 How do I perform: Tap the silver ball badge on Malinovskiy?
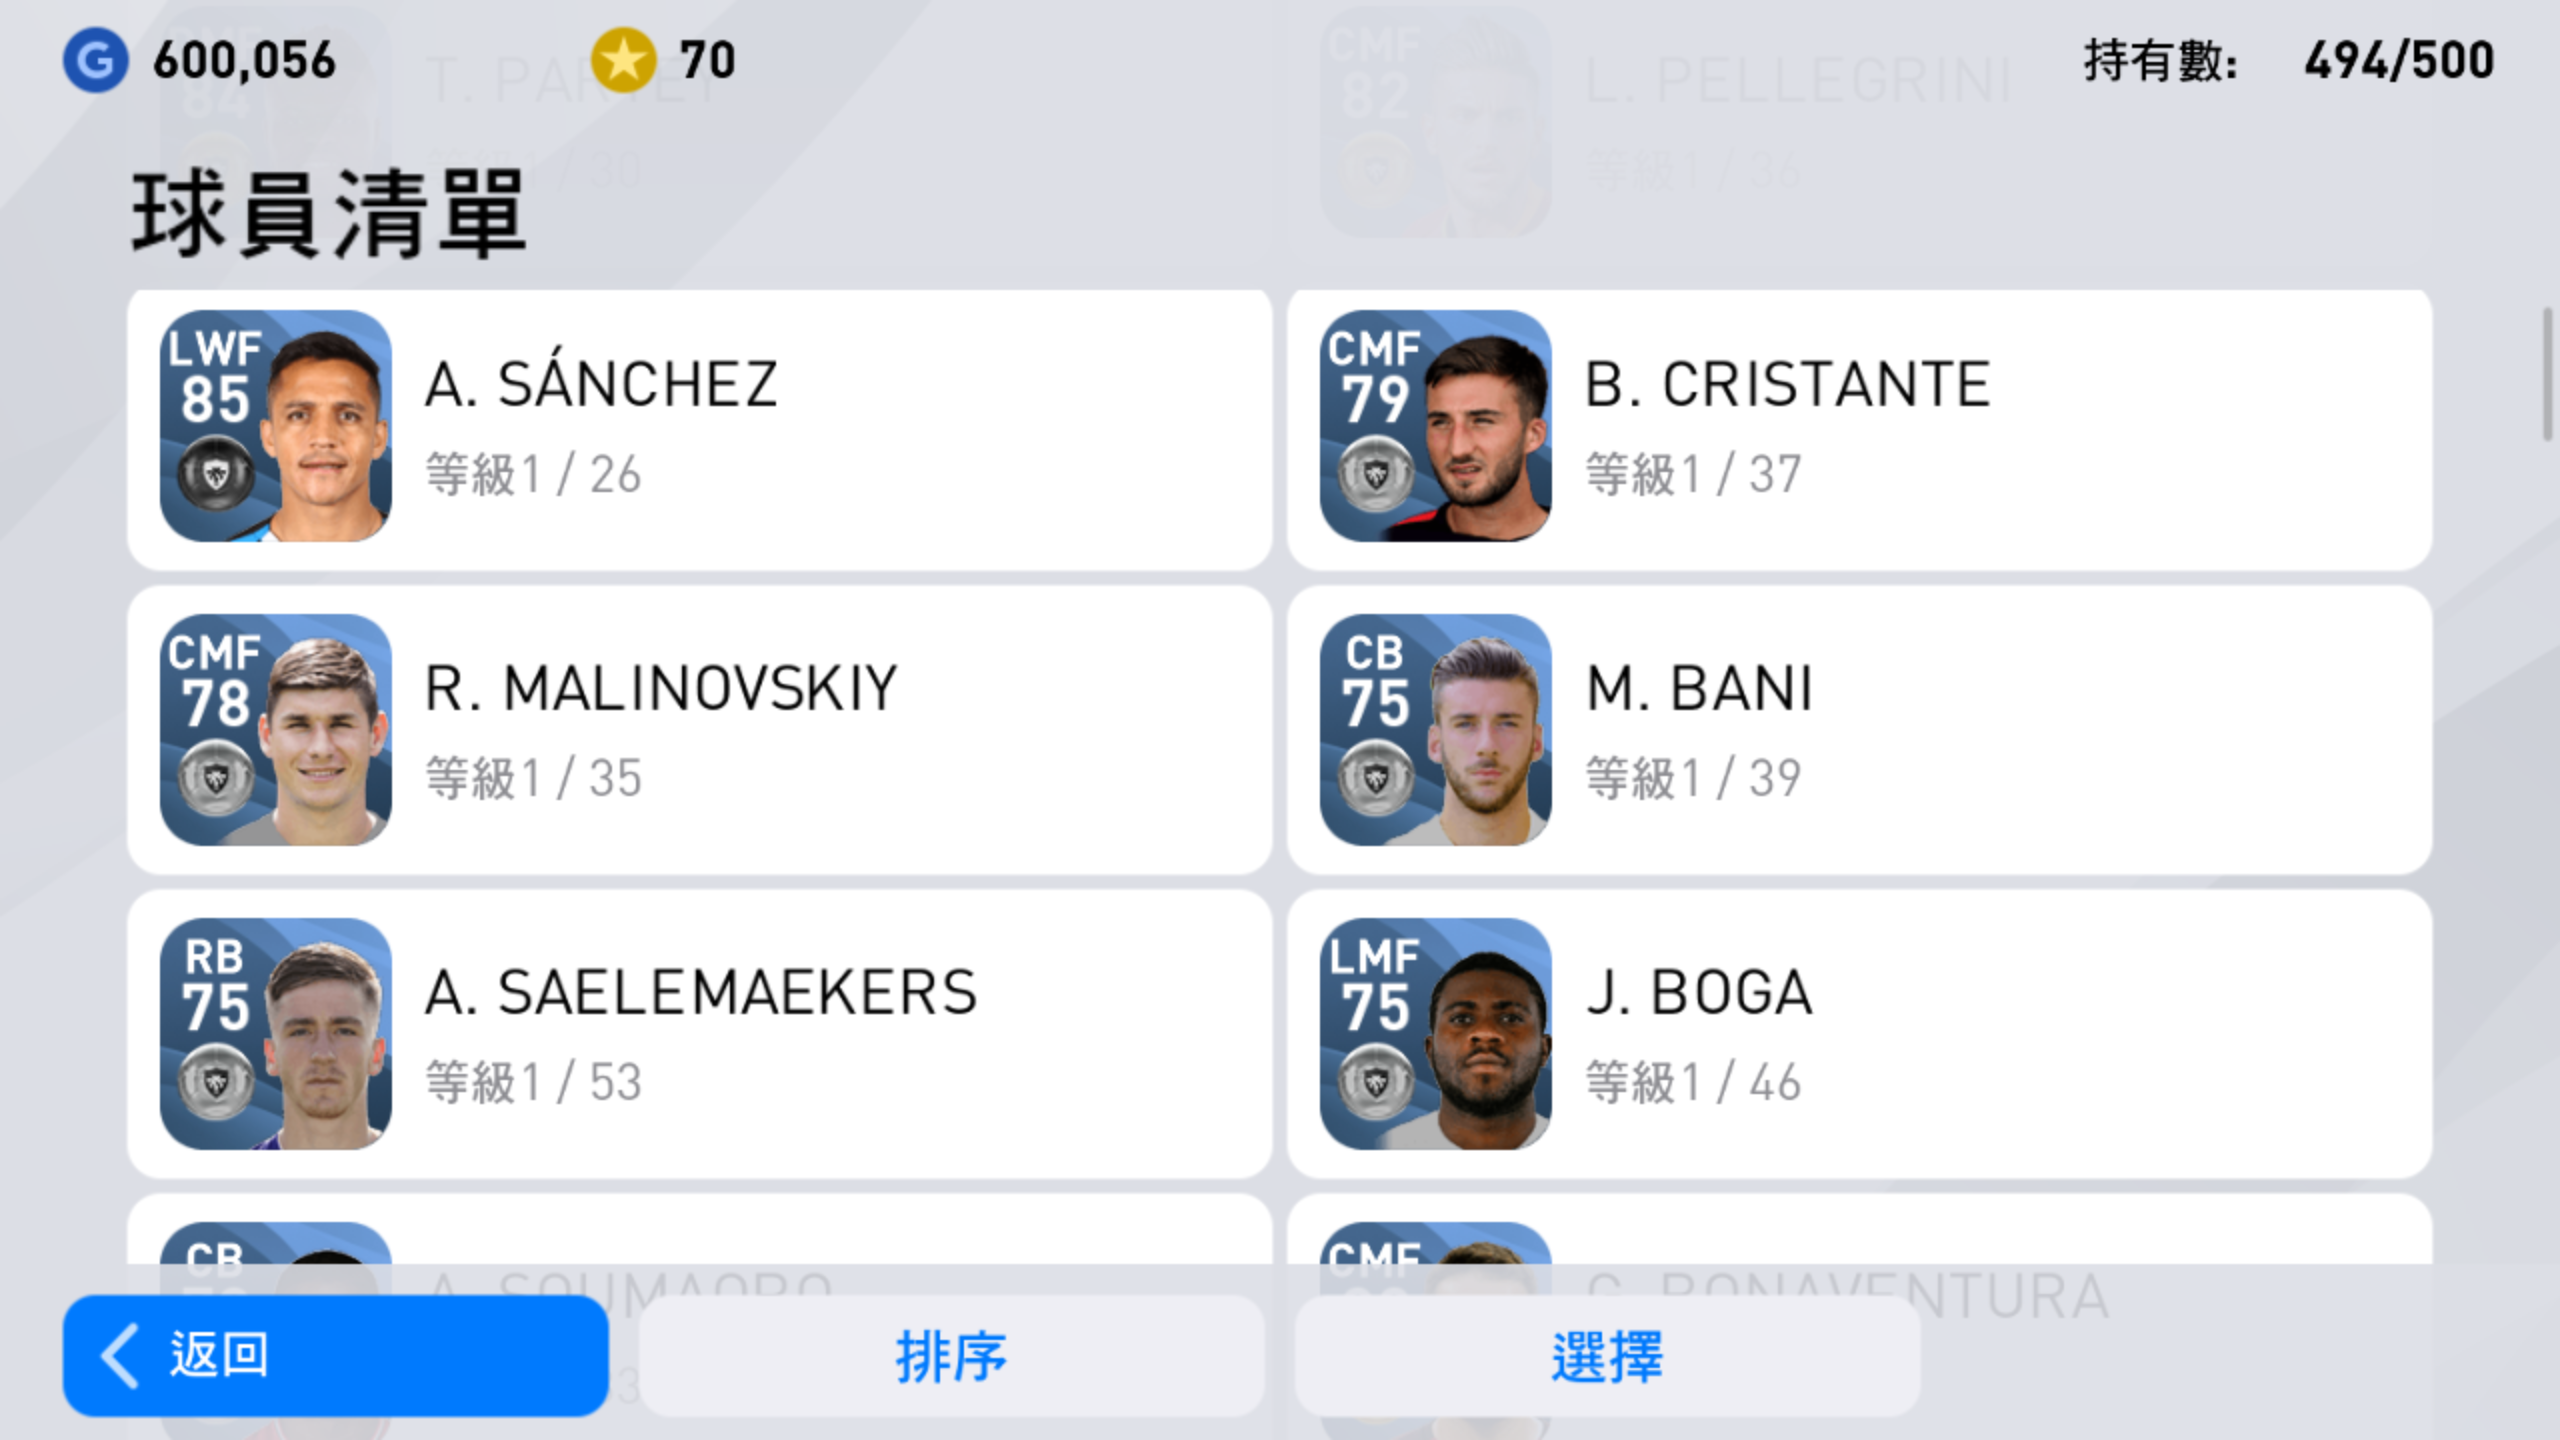pos(216,778)
